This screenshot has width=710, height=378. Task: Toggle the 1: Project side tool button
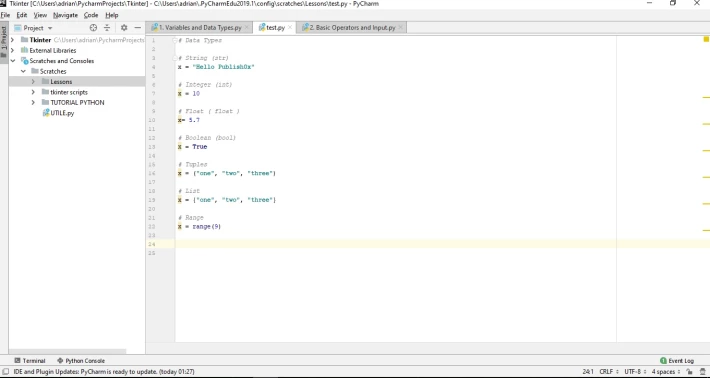pyautogui.click(x=4, y=43)
